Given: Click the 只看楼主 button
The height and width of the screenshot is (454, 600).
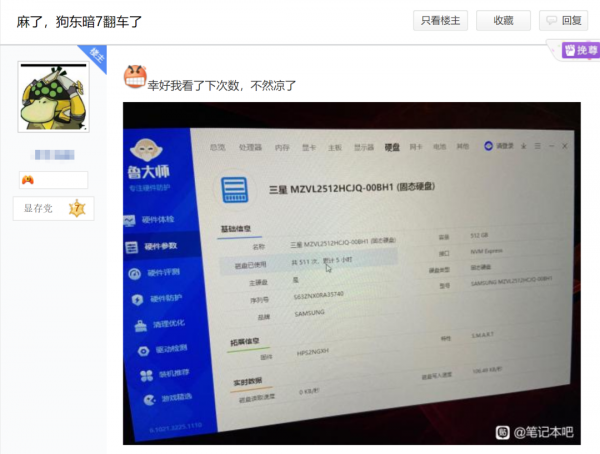Looking at the screenshot, I should click(x=440, y=21).
